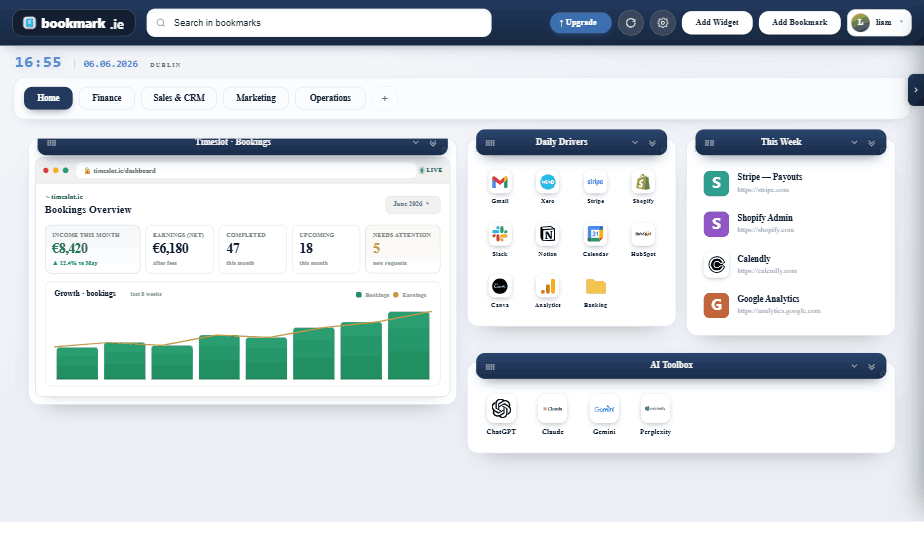This screenshot has height=540, width=924.
Task: Open the Notion bookmark icon
Action: click(x=547, y=234)
